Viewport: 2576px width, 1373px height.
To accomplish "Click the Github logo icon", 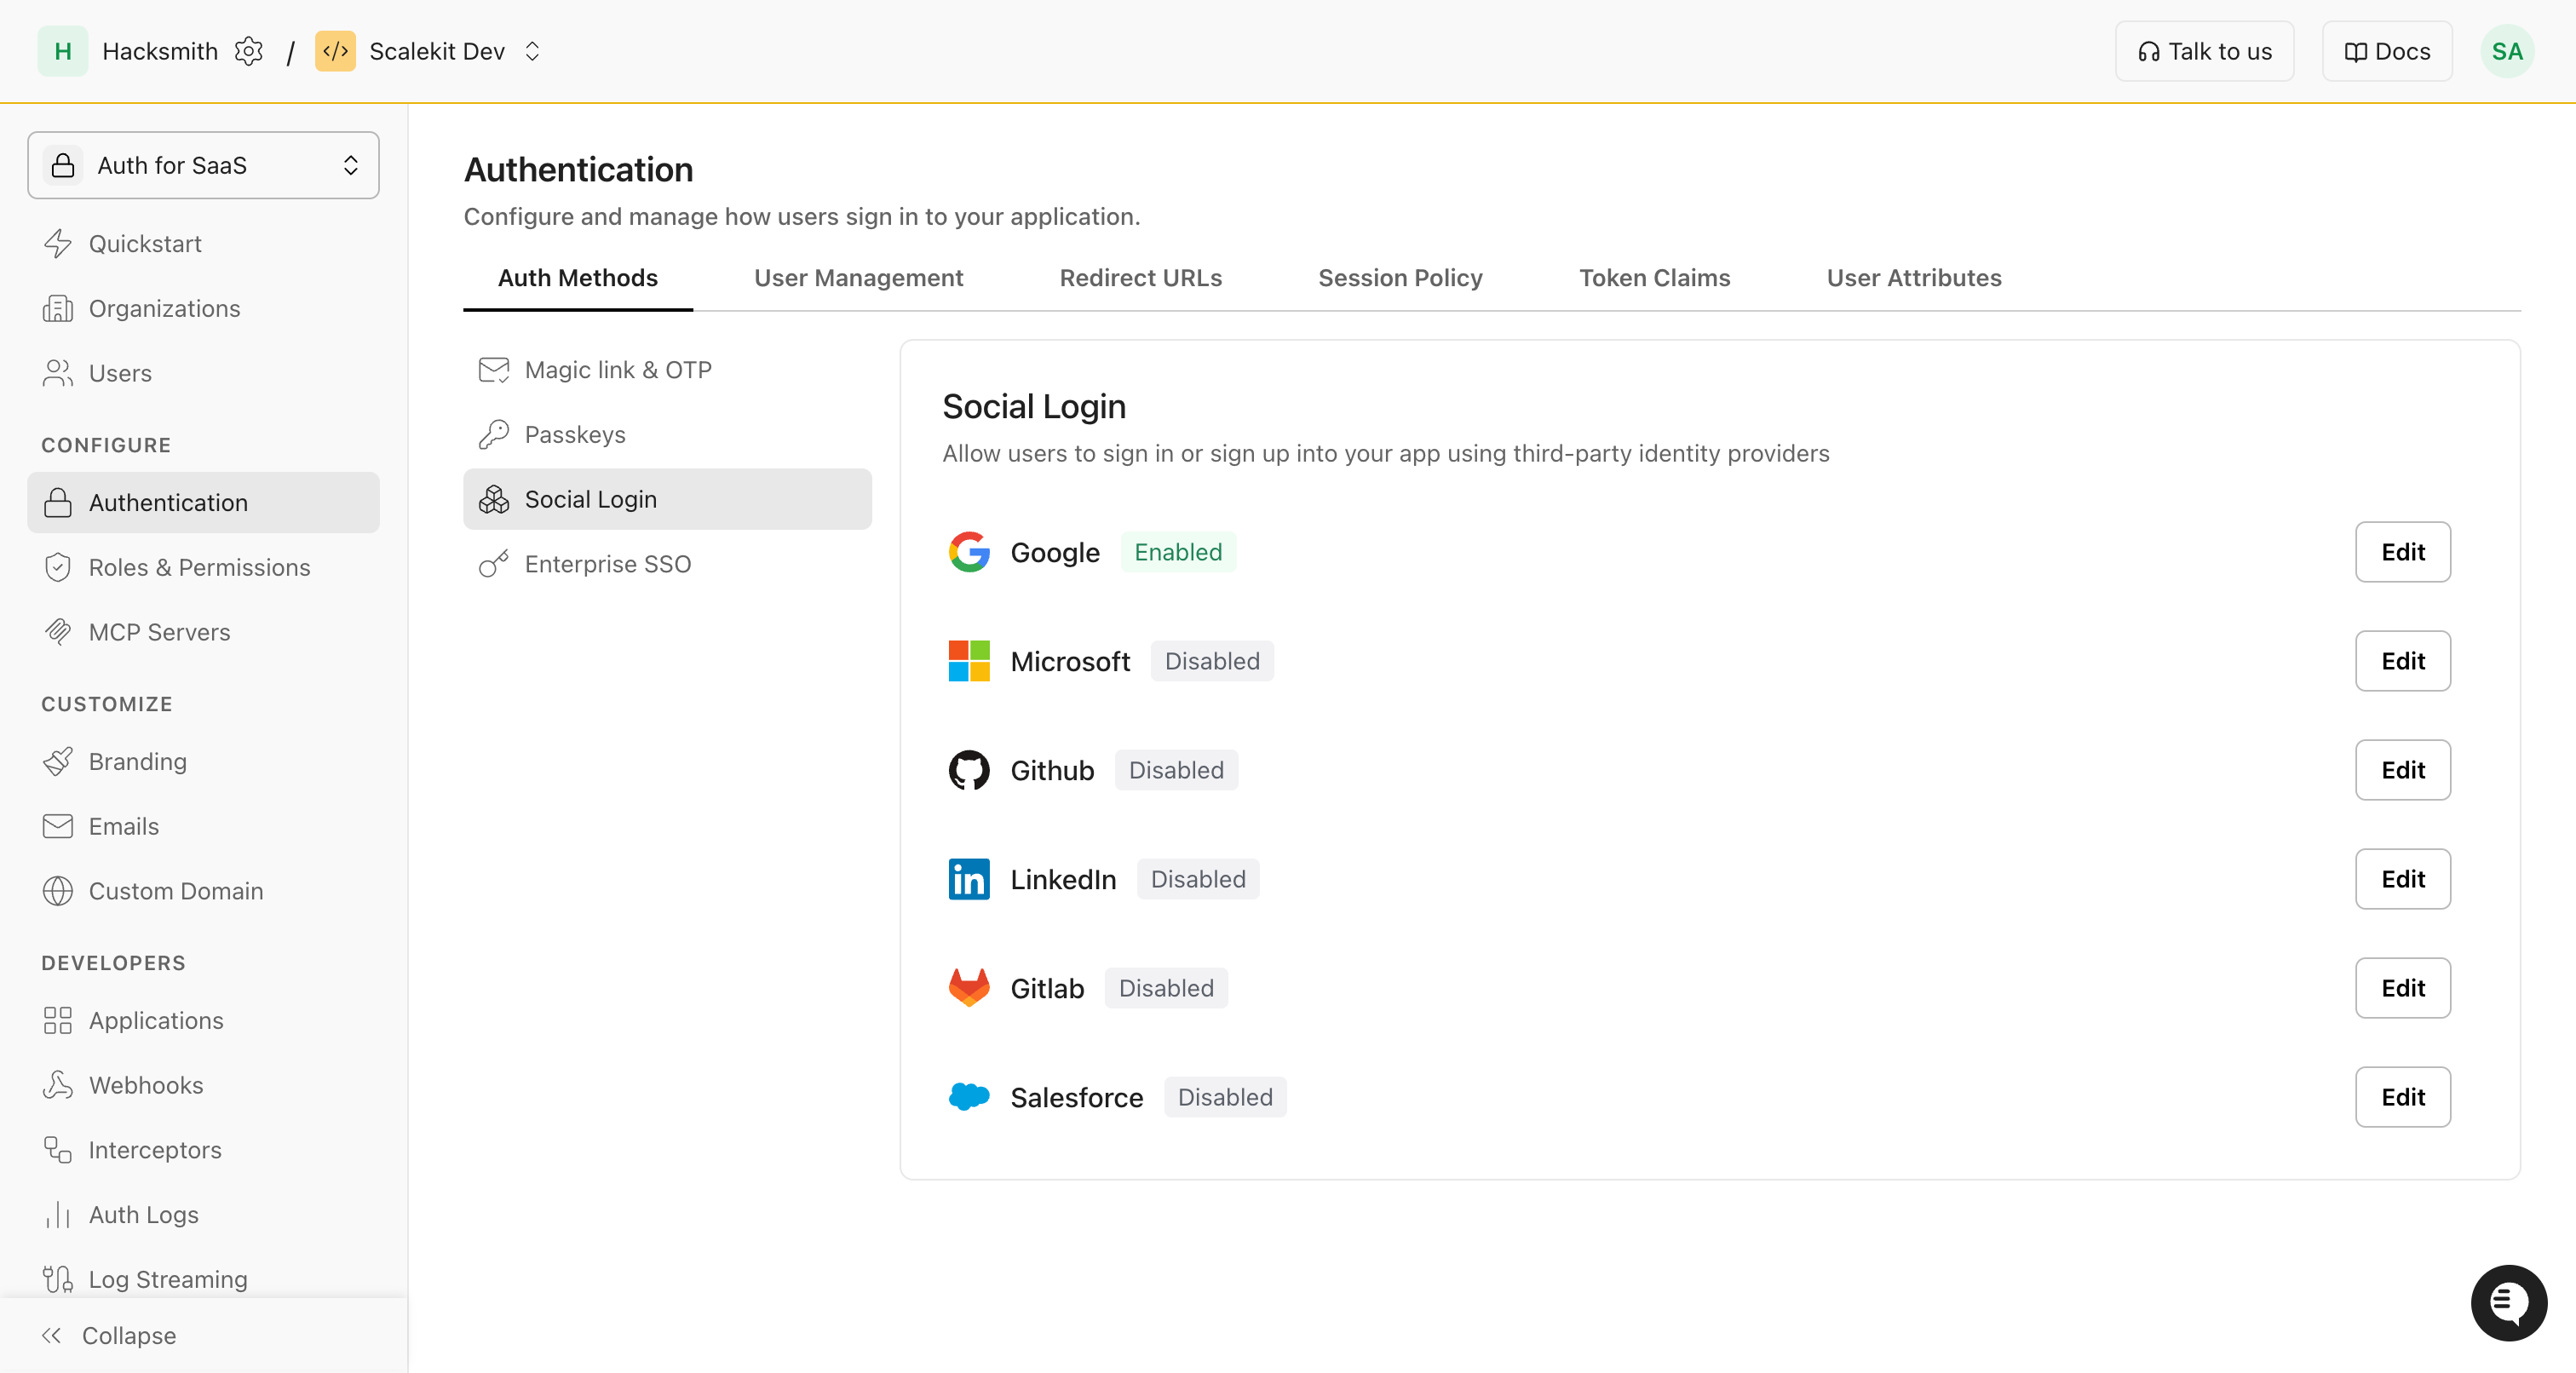I will click(968, 770).
